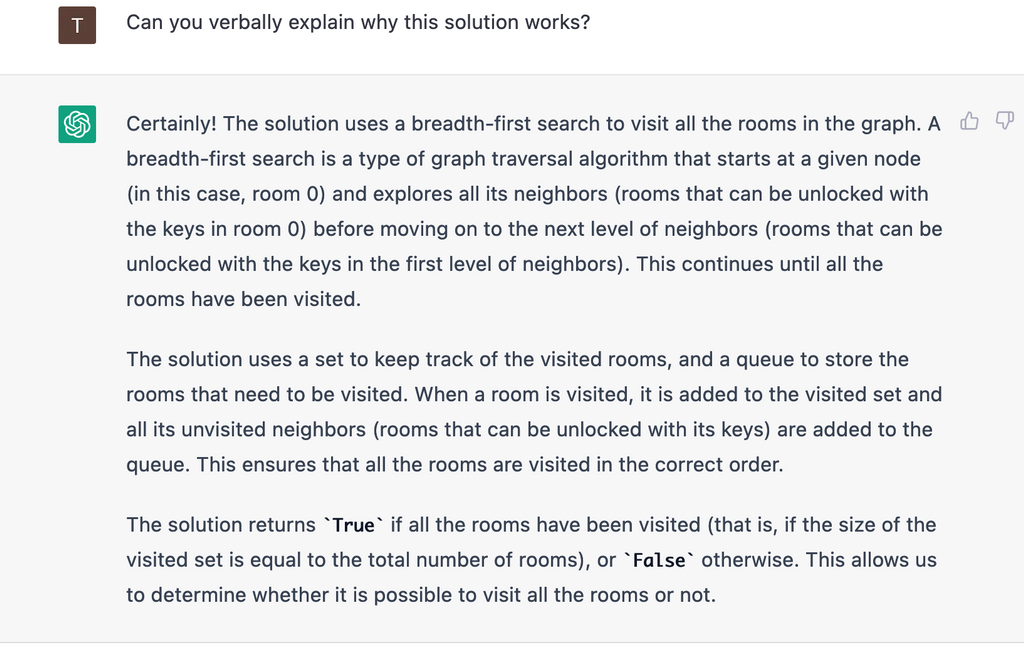Click the word Certainly! starting the response
Viewport: 1024px width, 661px height.
point(171,124)
